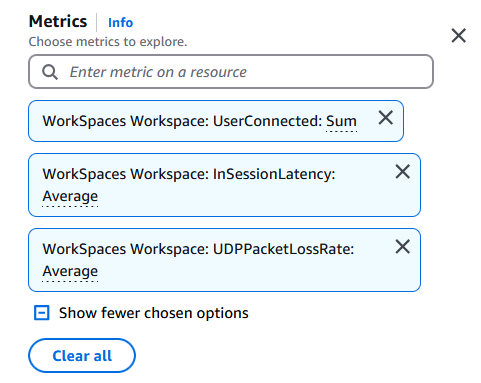This screenshot has width=481, height=383.
Task: Select the 'WorkSpaces Workspace: InSessionLatency' text
Action: click(x=189, y=174)
